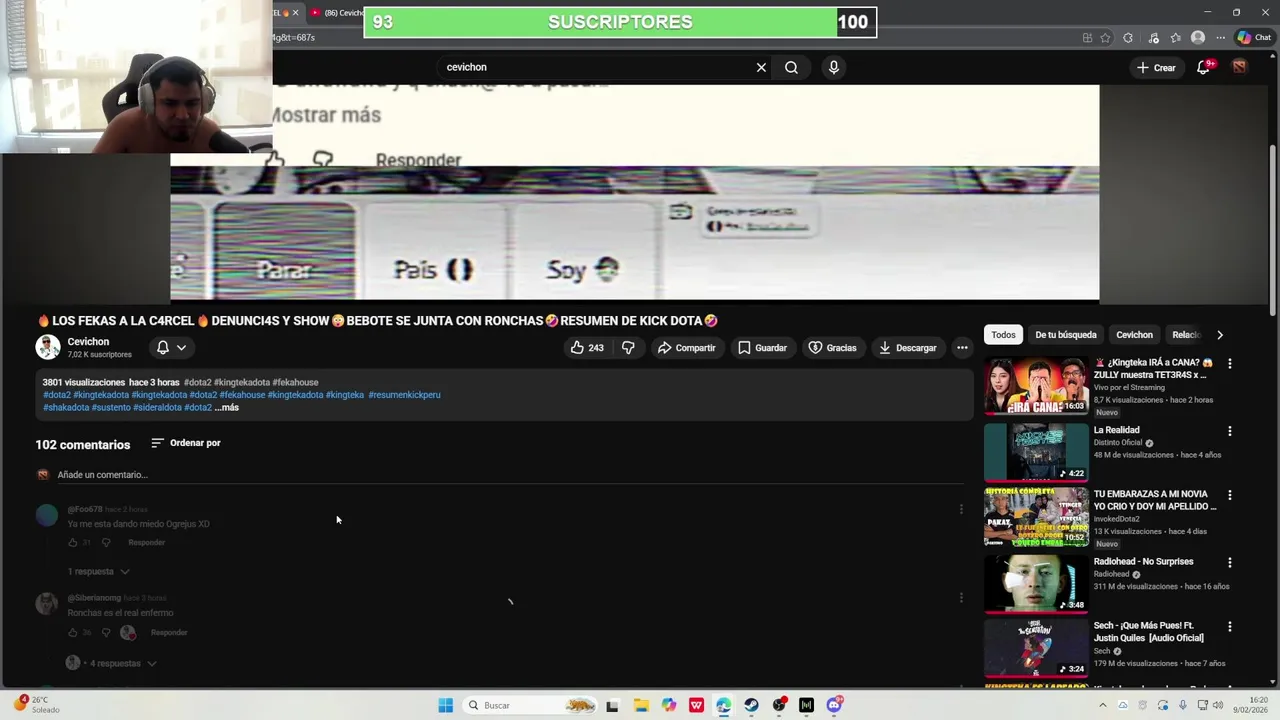
Task: Open options for La Realidad video
Action: 1230,431
